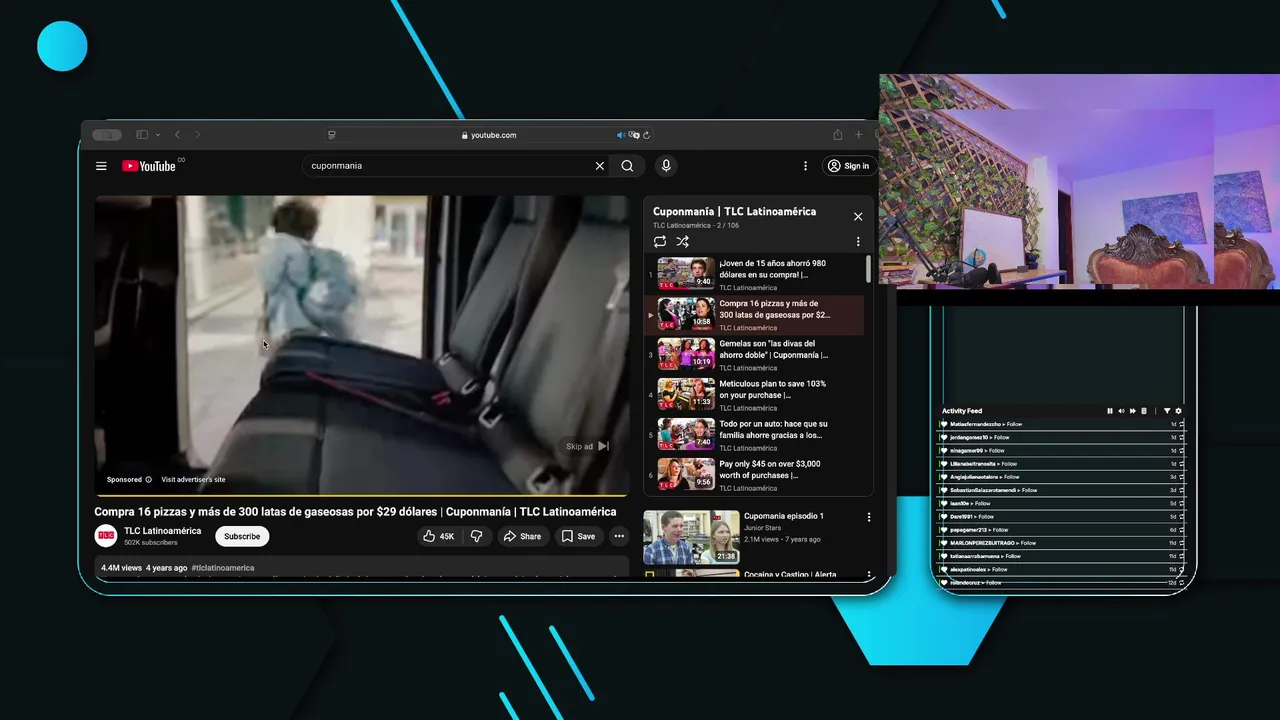
Task: Subscribe to TLC Latinoamérica
Action: (242, 536)
